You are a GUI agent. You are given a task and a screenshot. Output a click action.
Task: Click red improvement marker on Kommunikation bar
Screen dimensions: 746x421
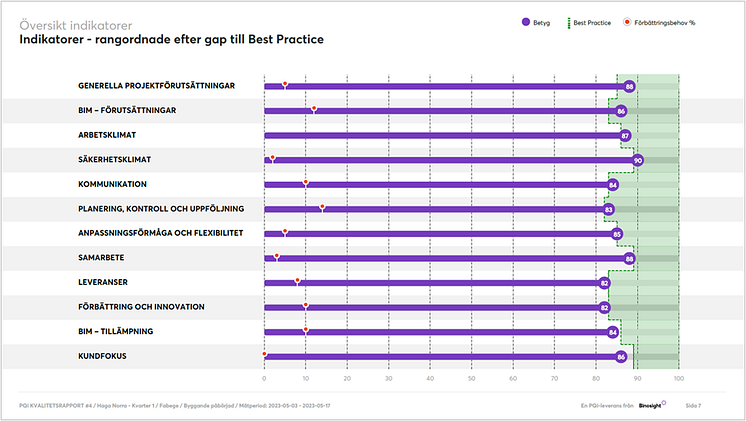click(x=305, y=183)
